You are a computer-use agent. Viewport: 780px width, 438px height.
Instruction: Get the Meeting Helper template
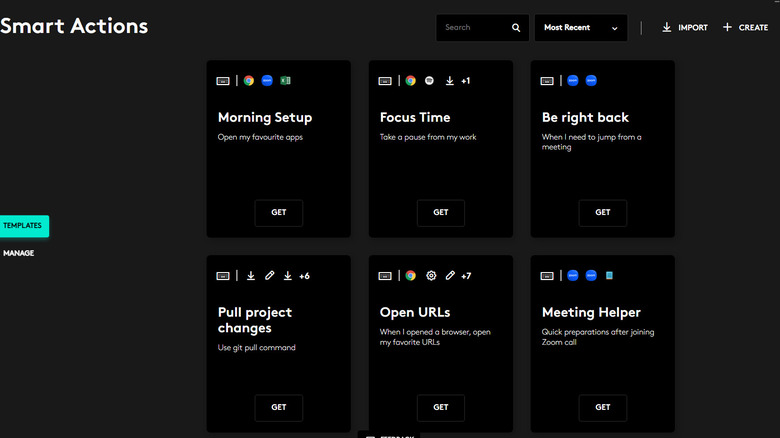point(603,407)
